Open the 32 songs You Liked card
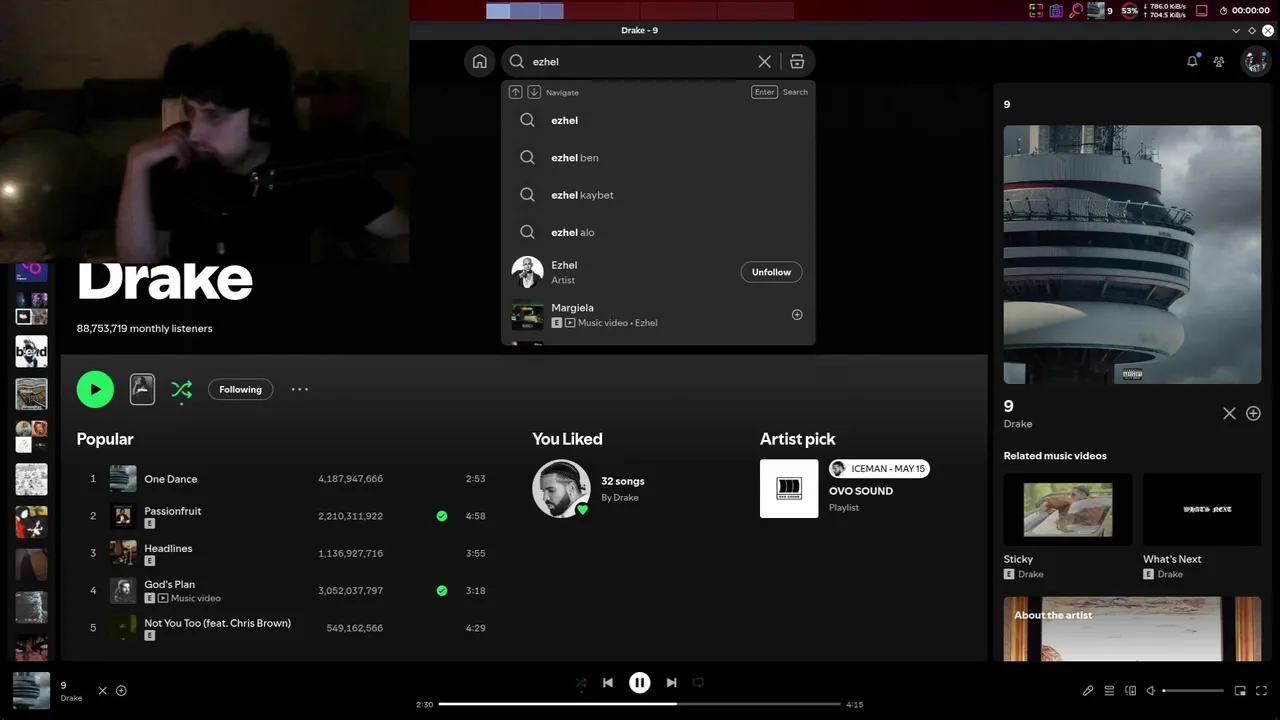The height and width of the screenshot is (720, 1280). click(x=590, y=489)
